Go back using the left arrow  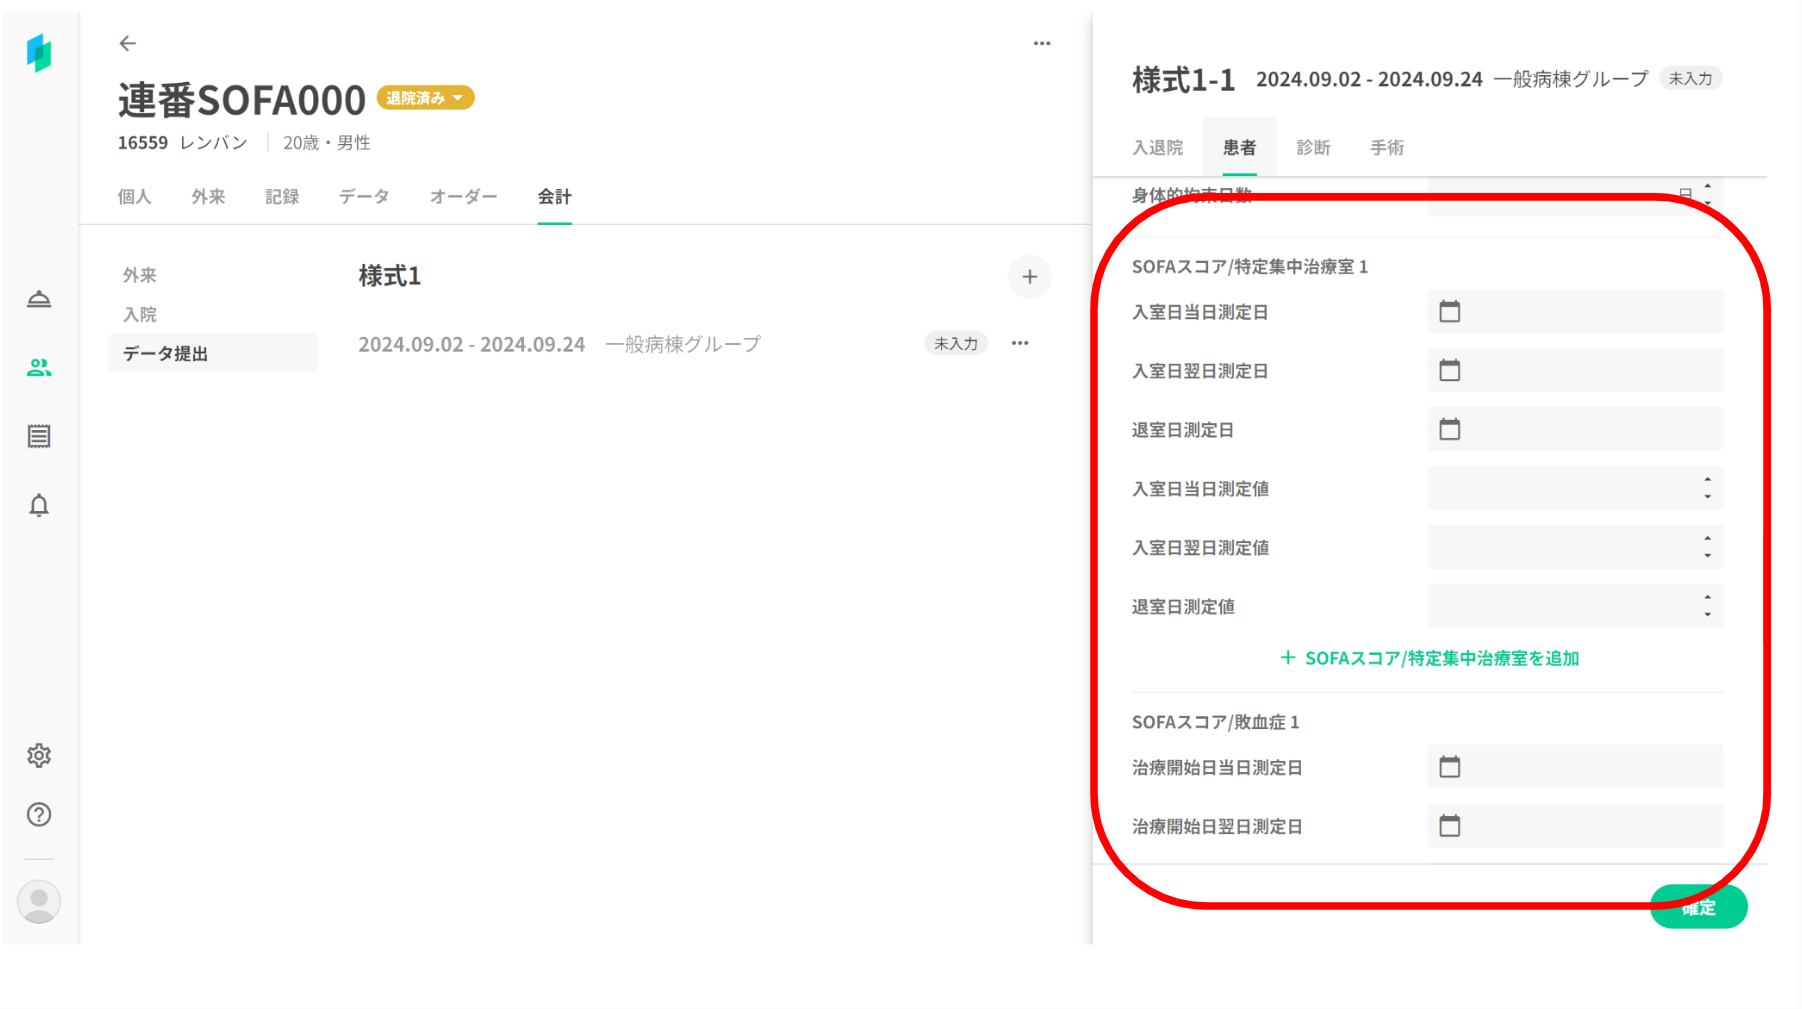click(x=127, y=43)
